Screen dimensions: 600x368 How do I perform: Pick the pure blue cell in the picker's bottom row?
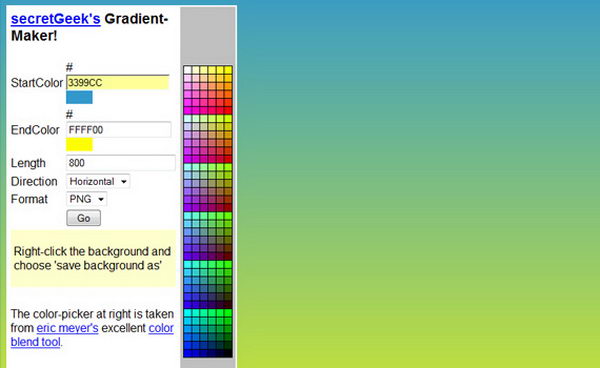[x=188, y=353]
